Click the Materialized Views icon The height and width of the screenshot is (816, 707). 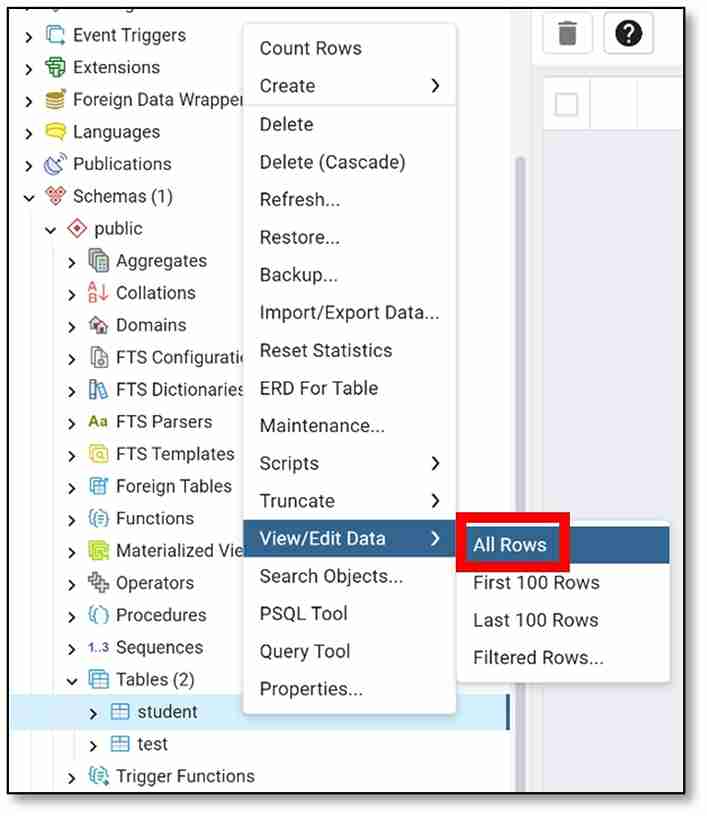[98, 551]
